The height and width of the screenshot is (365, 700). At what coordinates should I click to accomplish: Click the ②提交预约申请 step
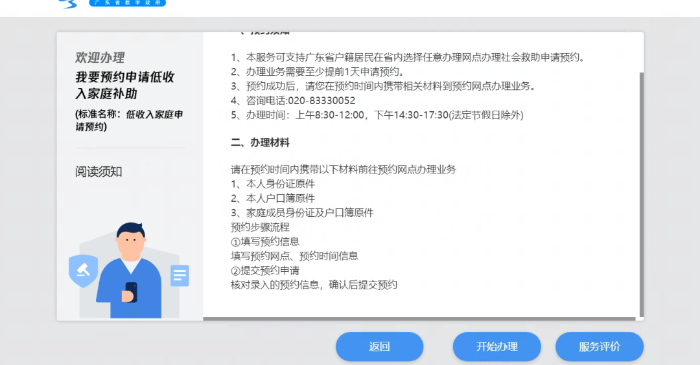pos(265,270)
